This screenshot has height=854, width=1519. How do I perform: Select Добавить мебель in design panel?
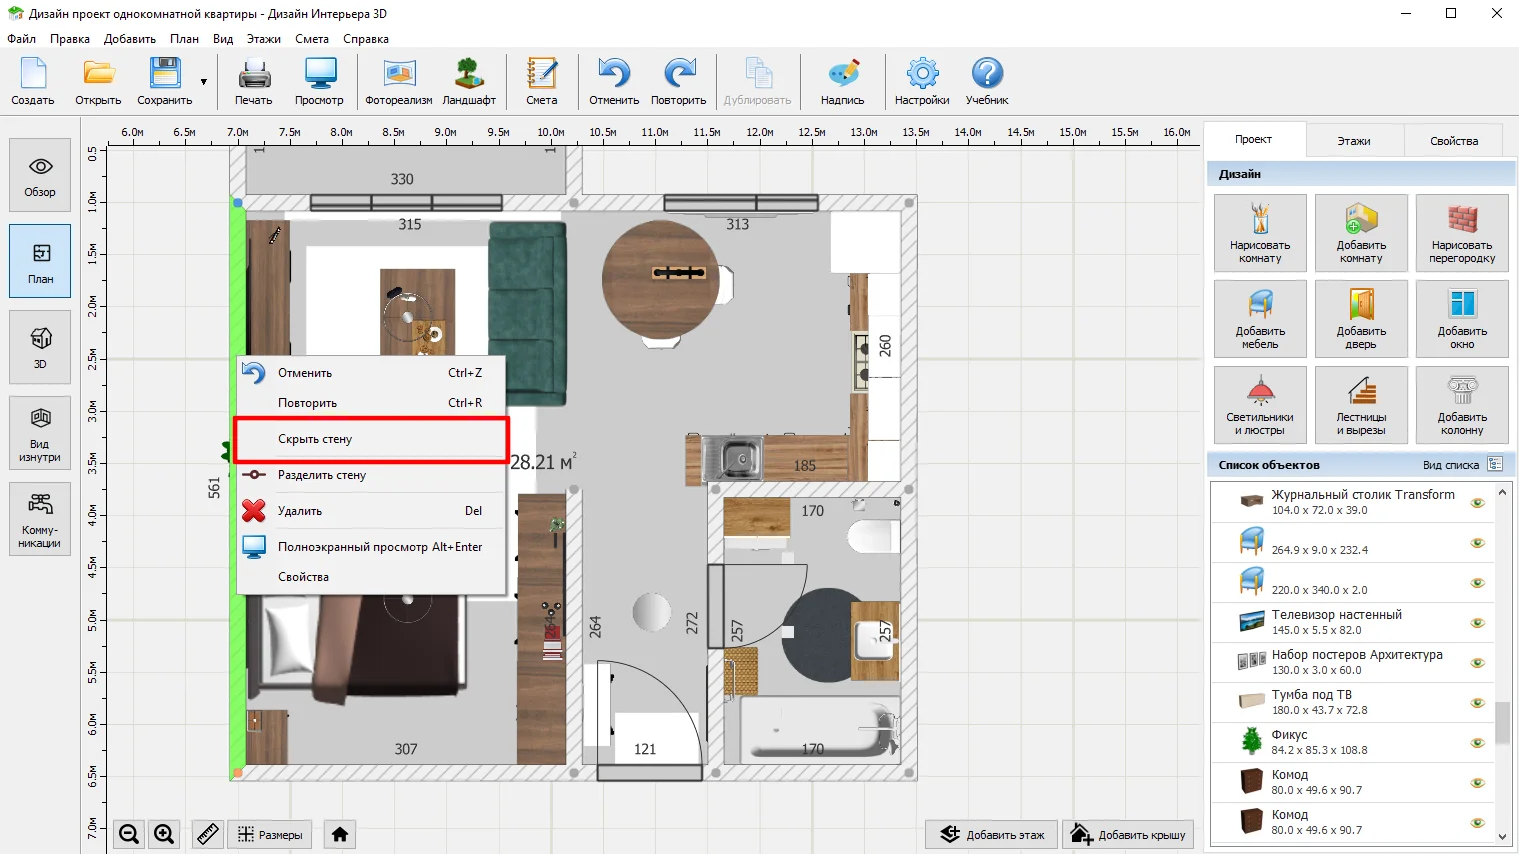click(1260, 319)
